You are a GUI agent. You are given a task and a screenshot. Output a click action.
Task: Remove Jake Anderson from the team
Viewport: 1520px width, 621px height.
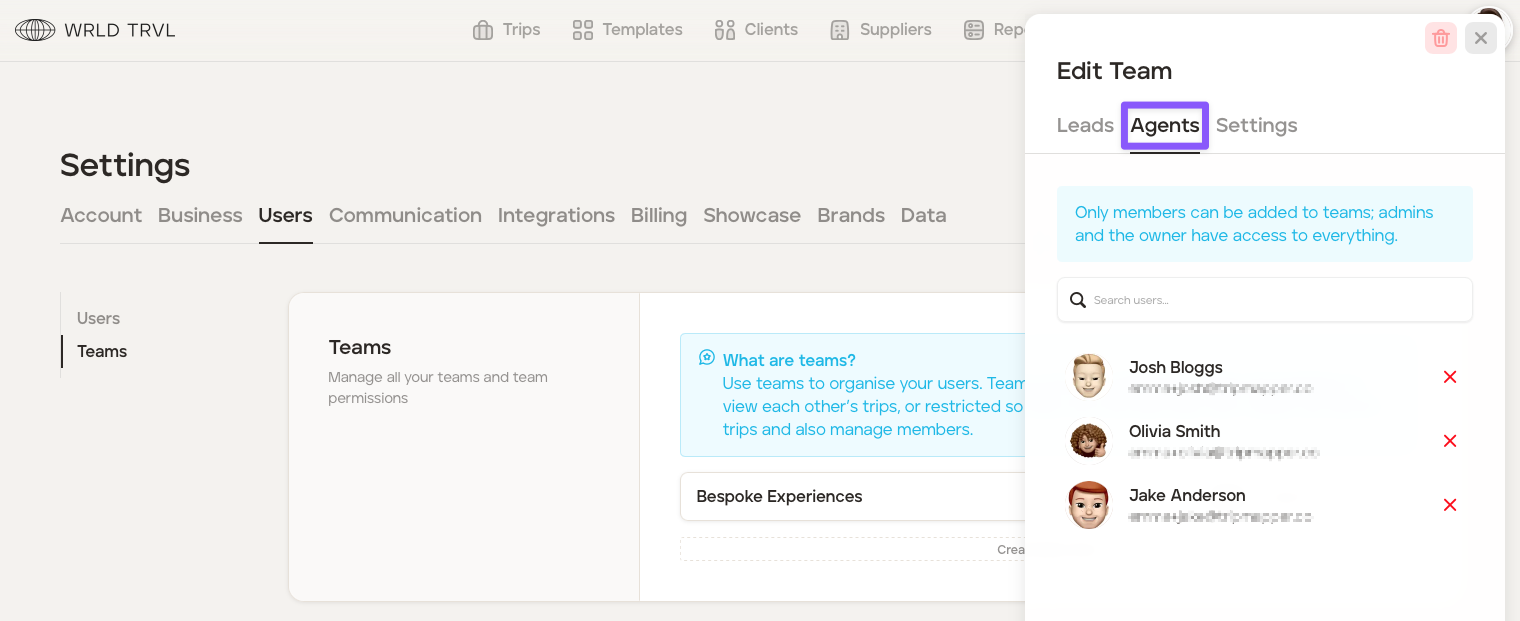(1449, 505)
